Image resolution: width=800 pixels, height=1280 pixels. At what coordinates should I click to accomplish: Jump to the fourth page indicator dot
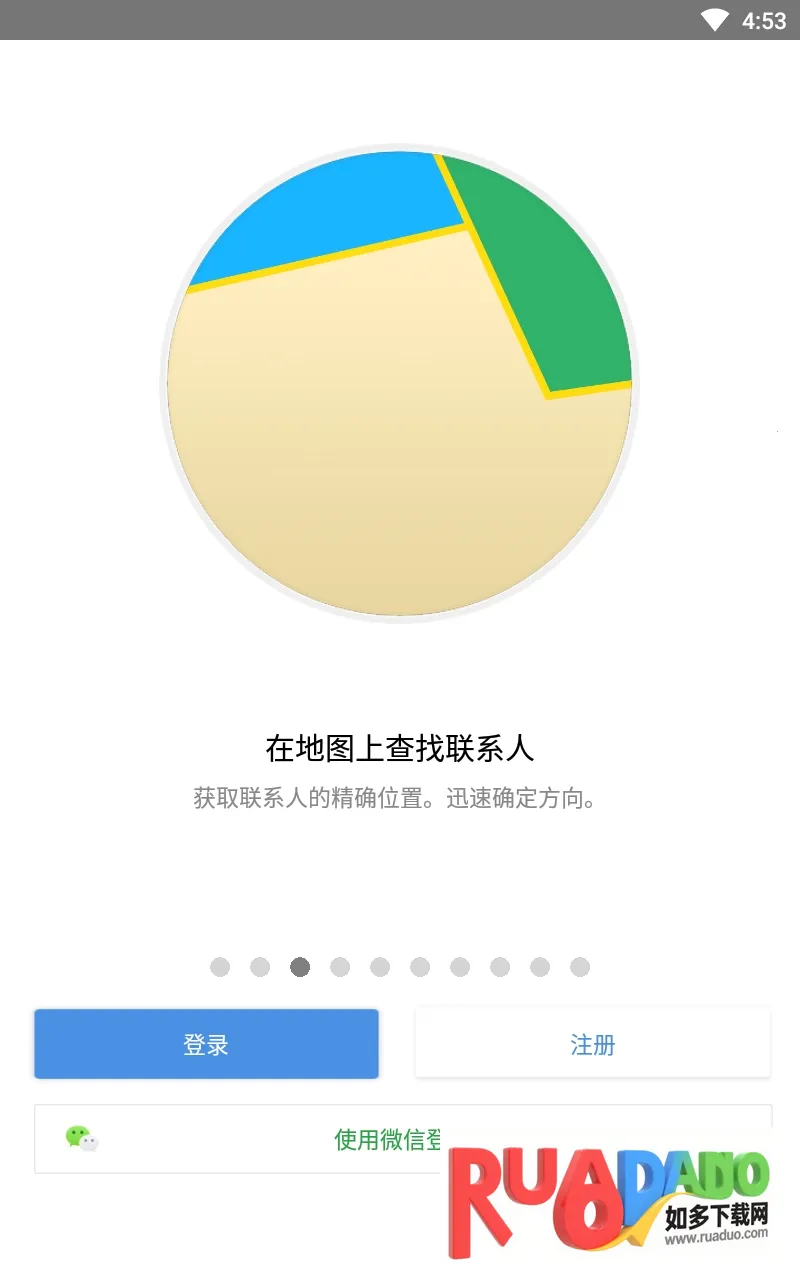point(340,967)
